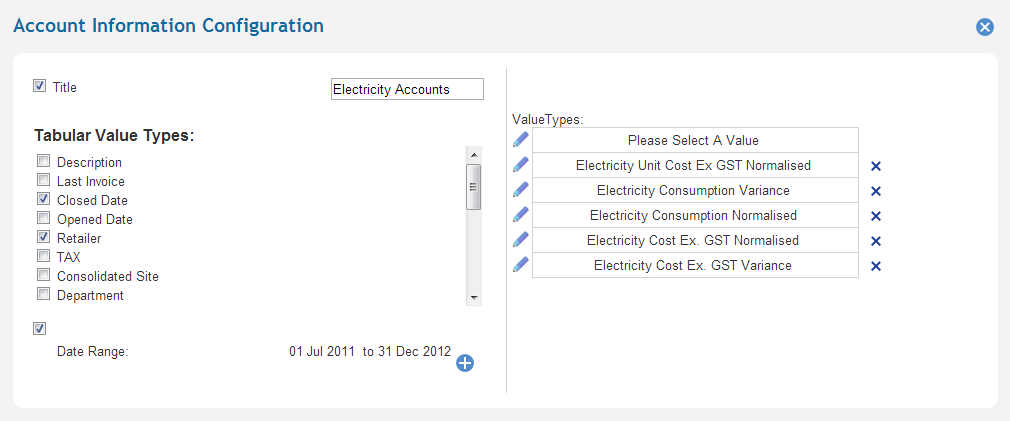The height and width of the screenshot is (421, 1010).
Task: Enable the Description value type
Action: tap(43, 162)
